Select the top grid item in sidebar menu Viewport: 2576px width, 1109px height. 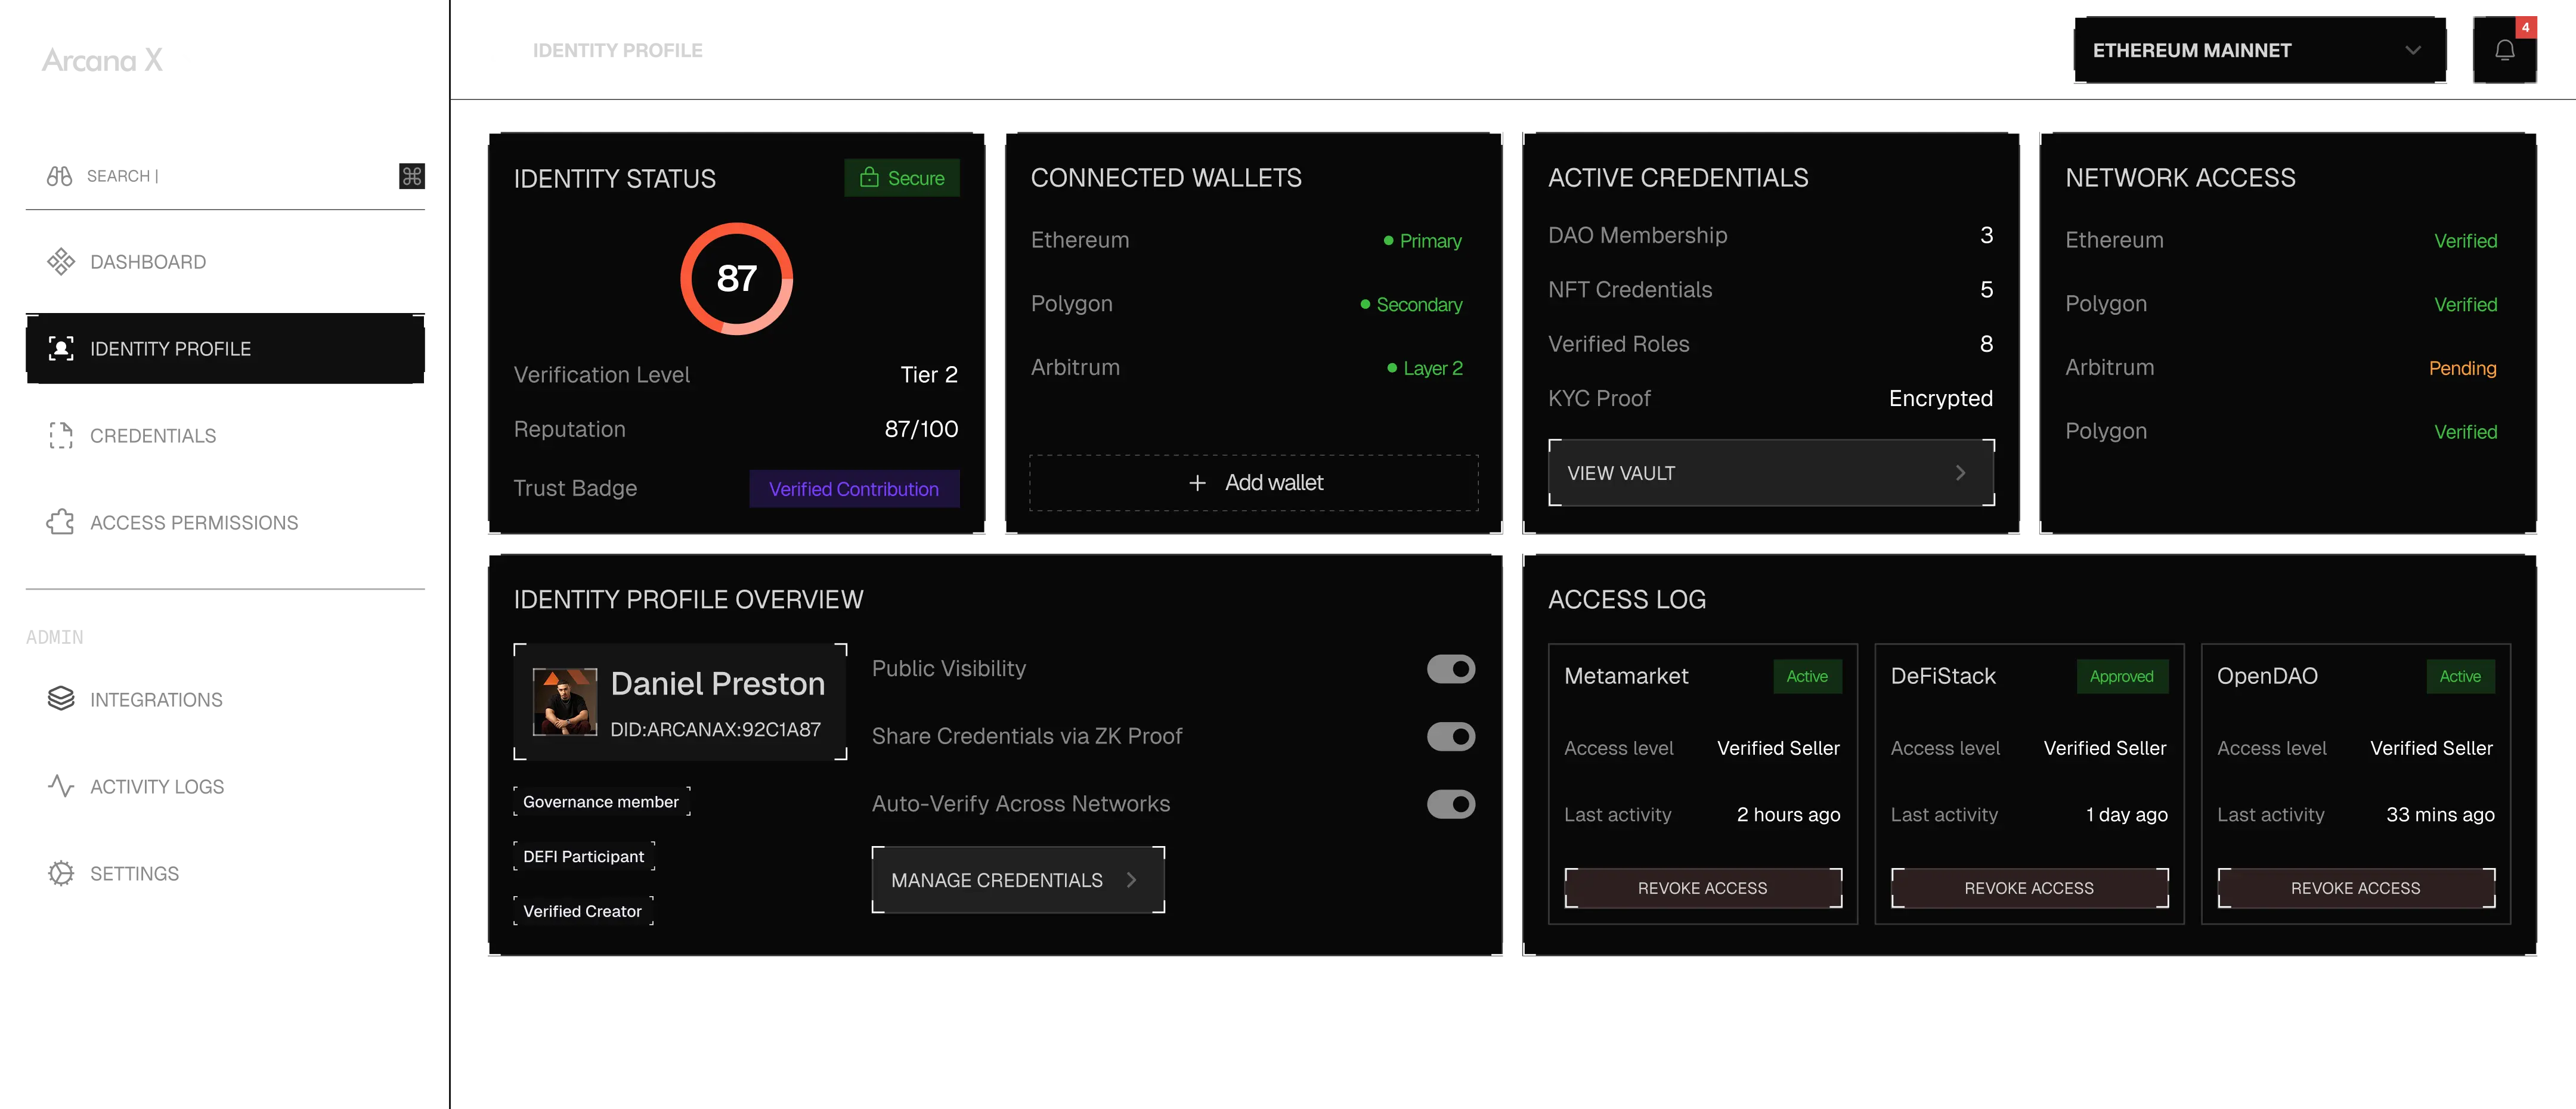(x=61, y=176)
